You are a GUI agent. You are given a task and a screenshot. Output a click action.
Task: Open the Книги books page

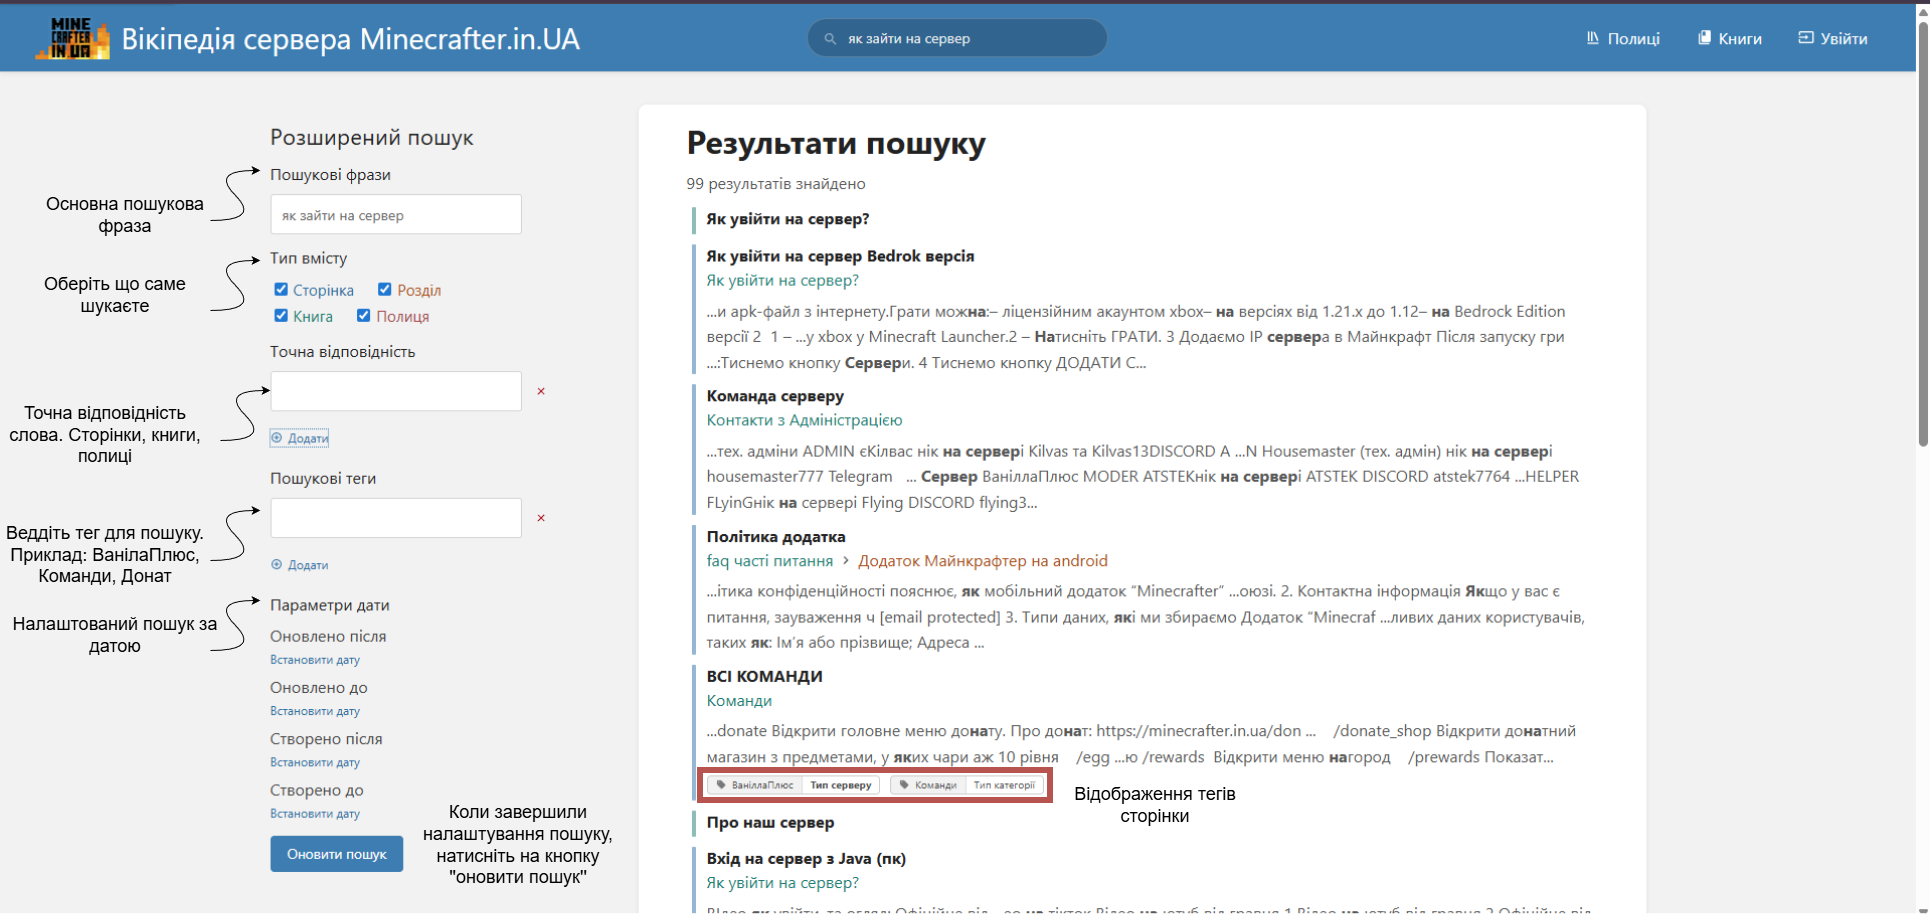pos(1729,39)
